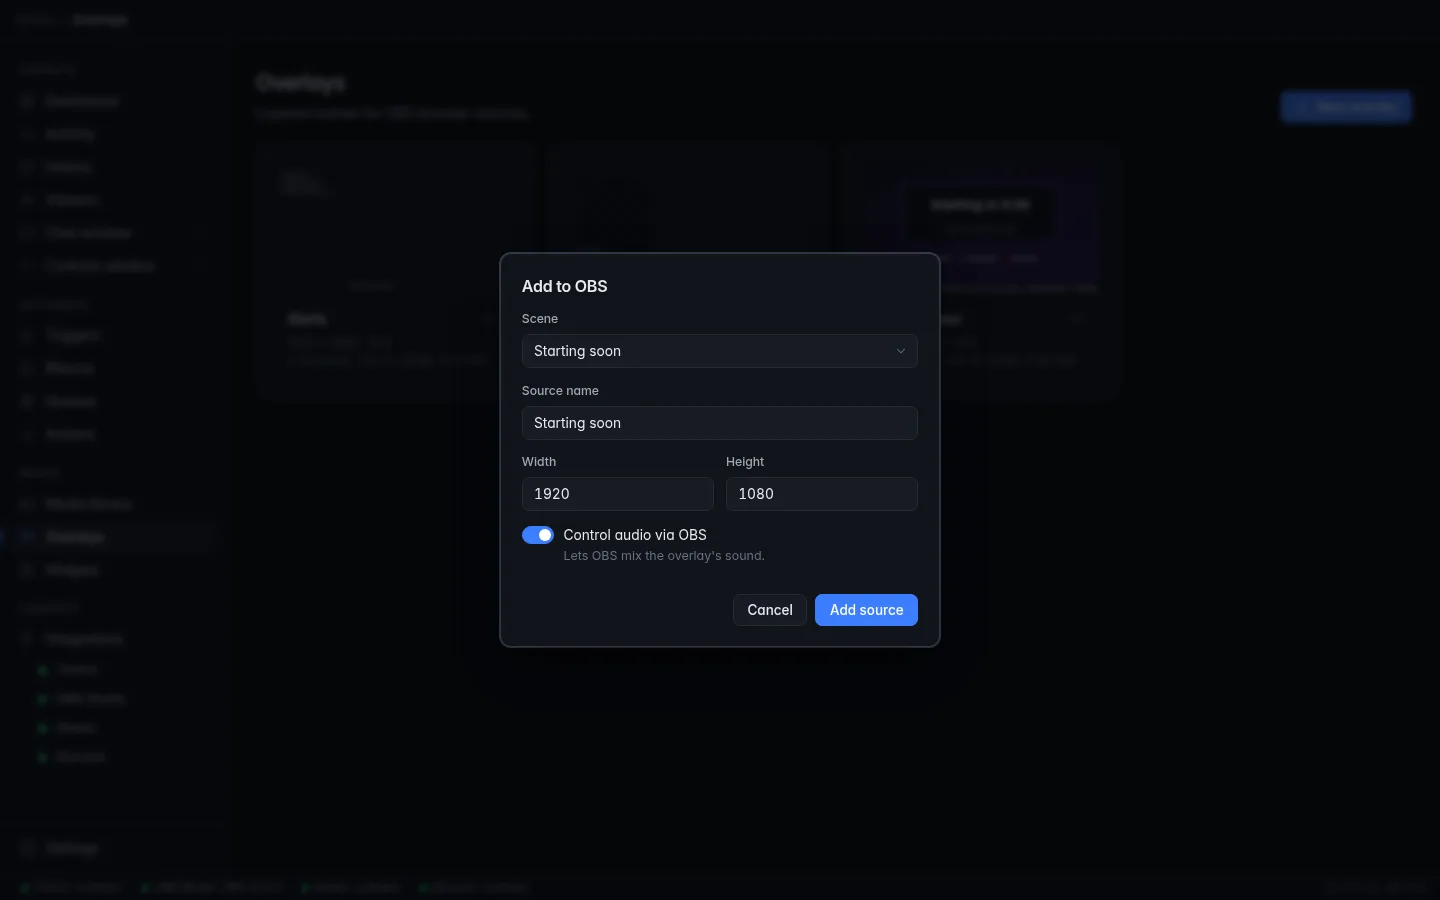The width and height of the screenshot is (1440, 900).
Task: Cancel the Add to OBS dialog
Action: click(x=770, y=610)
